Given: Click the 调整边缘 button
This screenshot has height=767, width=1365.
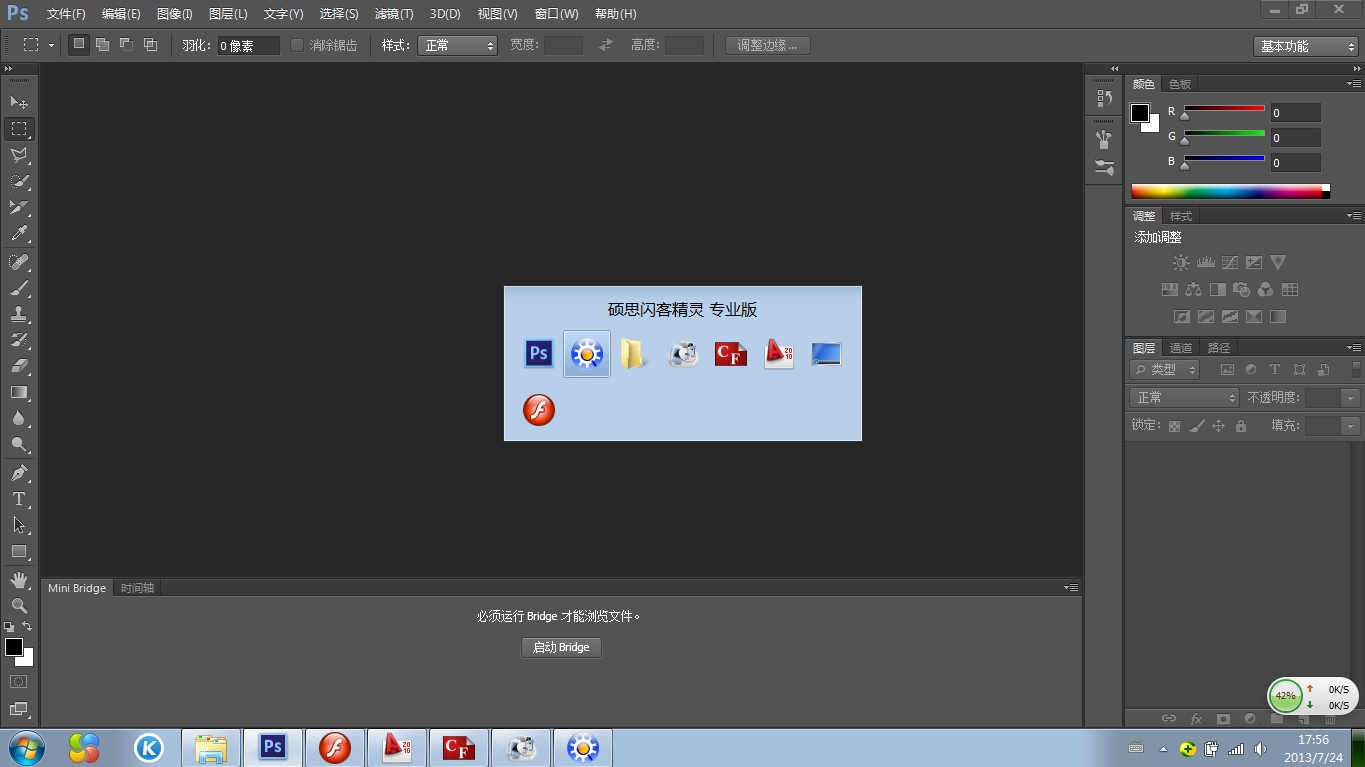Looking at the screenshot, I should [768, 45].
